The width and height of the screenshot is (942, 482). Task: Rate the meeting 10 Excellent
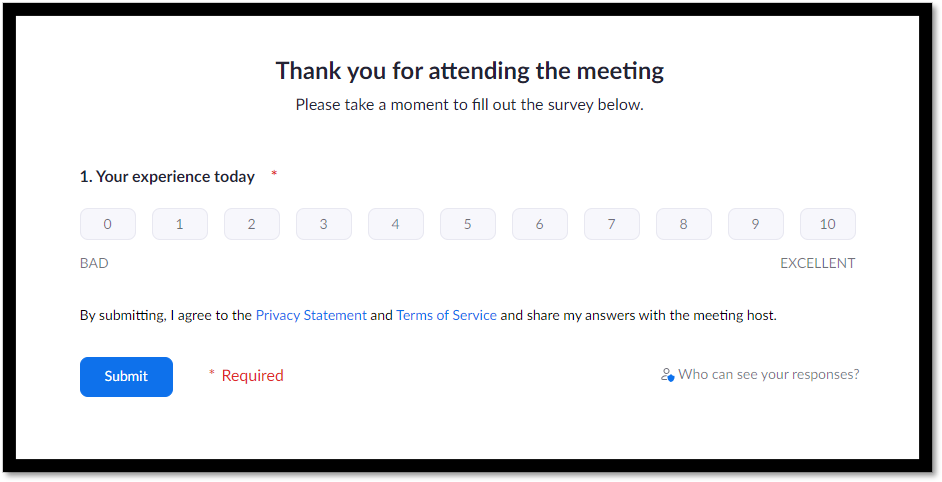828,224
